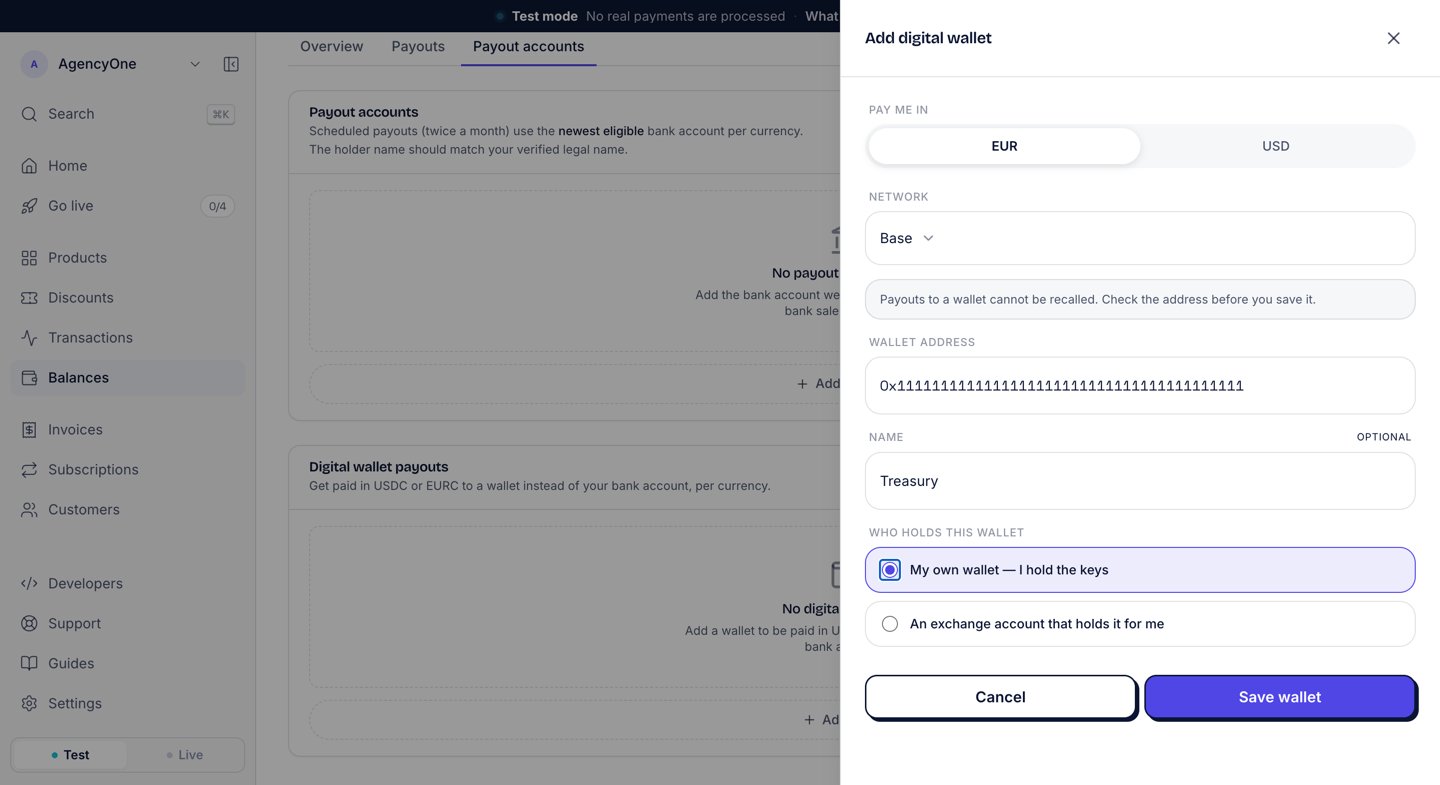
Task: Go to Transactions in the sidebar
Action: [x=128, y=338]
